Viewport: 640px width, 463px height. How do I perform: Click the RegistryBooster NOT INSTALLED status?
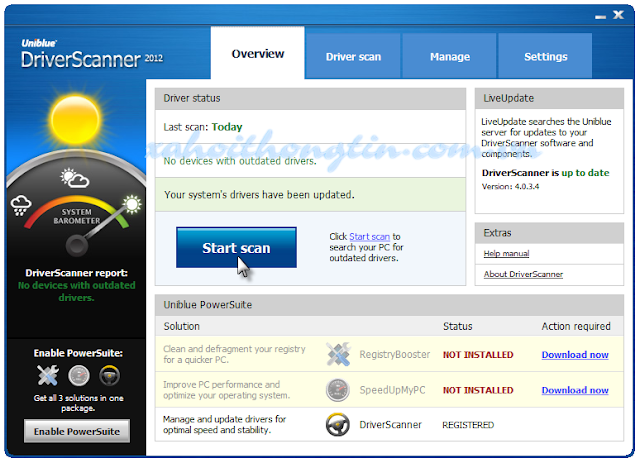(x=478, y=355)
